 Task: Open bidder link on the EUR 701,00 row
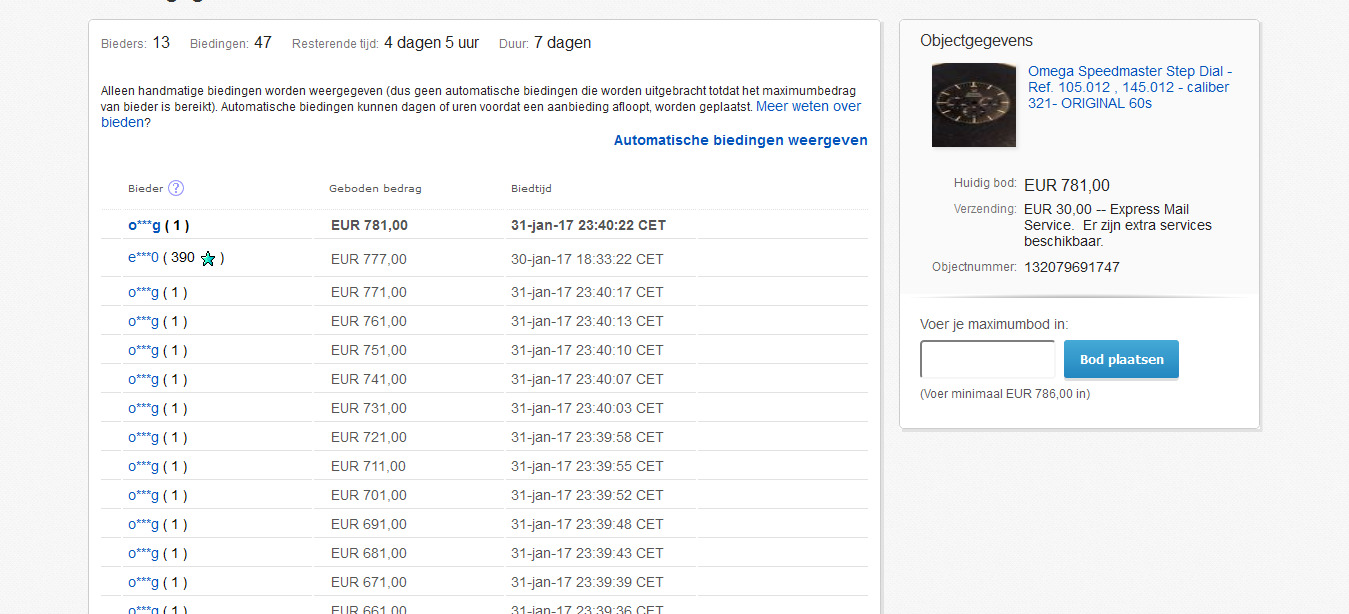tap(144, 495)
